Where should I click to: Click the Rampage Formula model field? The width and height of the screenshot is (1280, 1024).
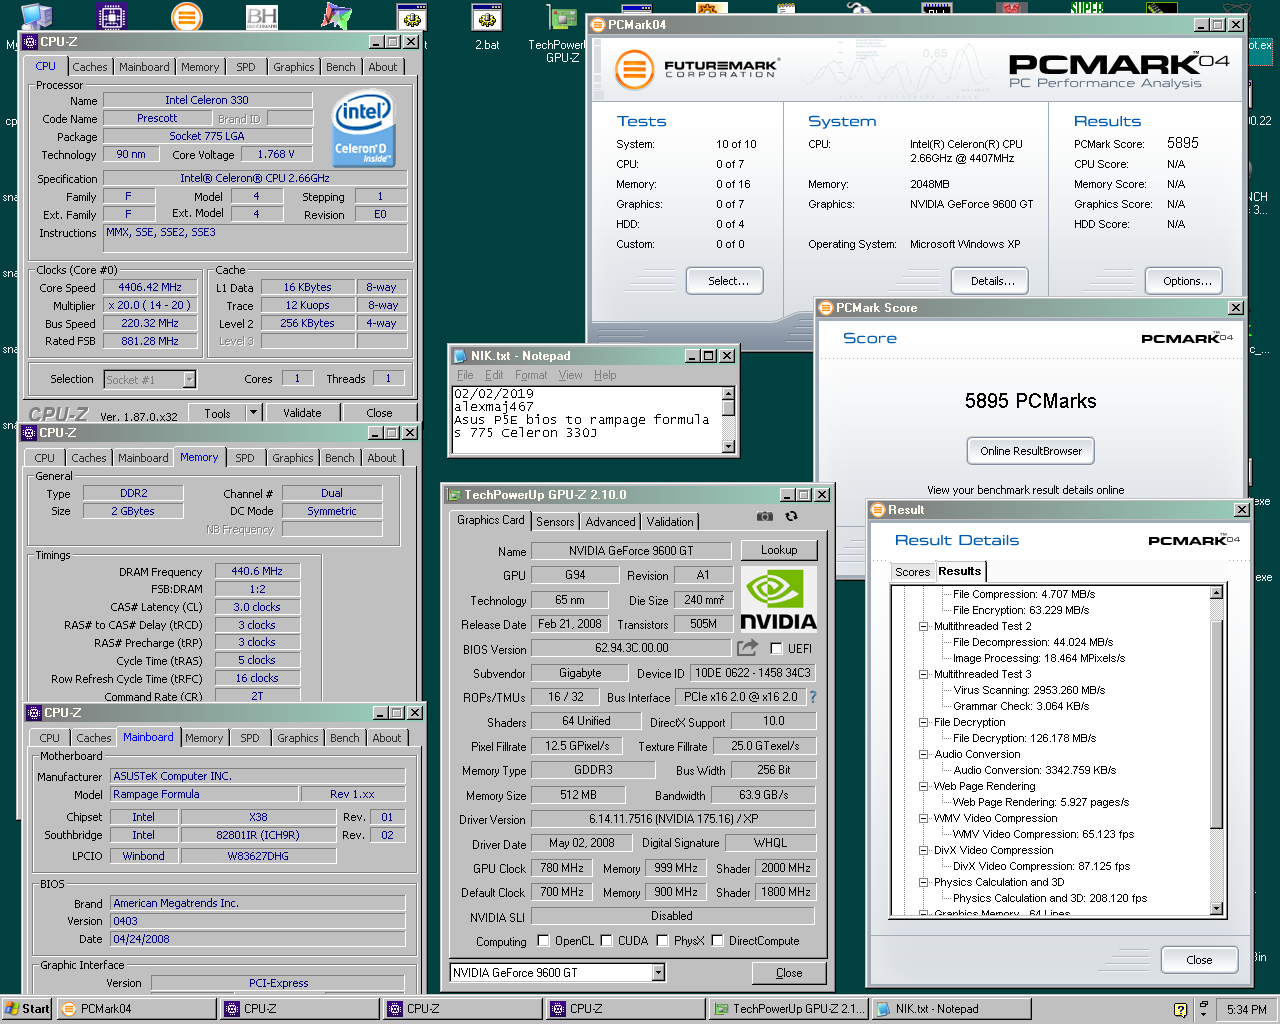204,794
